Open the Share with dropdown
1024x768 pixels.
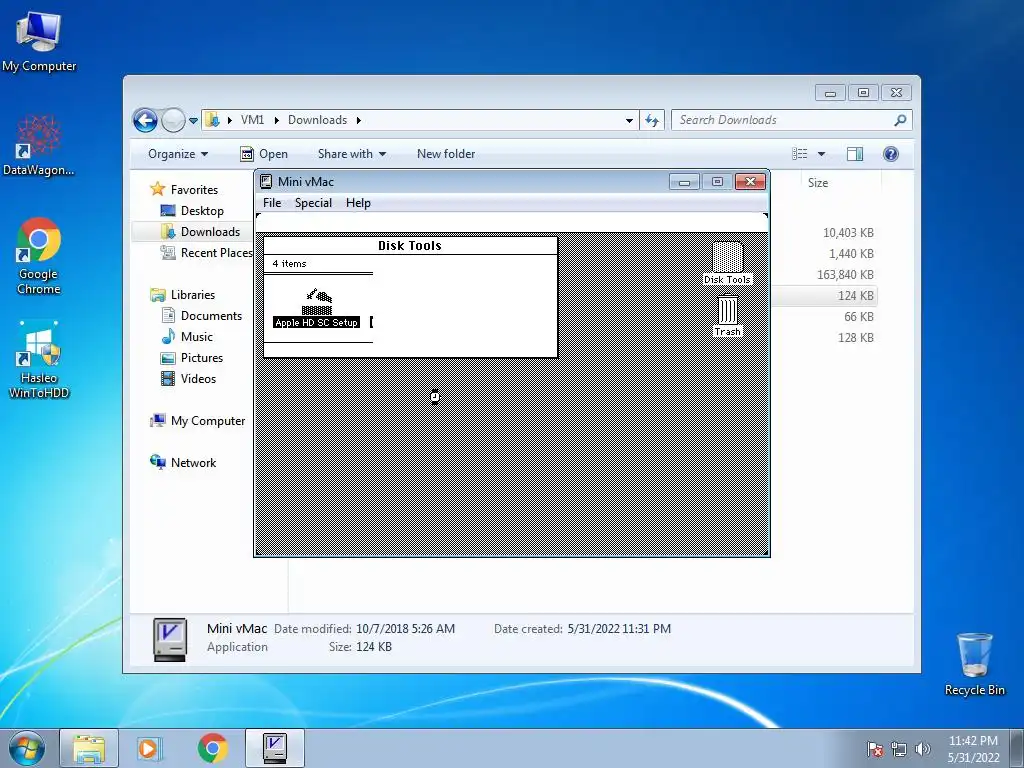(351, 154)
